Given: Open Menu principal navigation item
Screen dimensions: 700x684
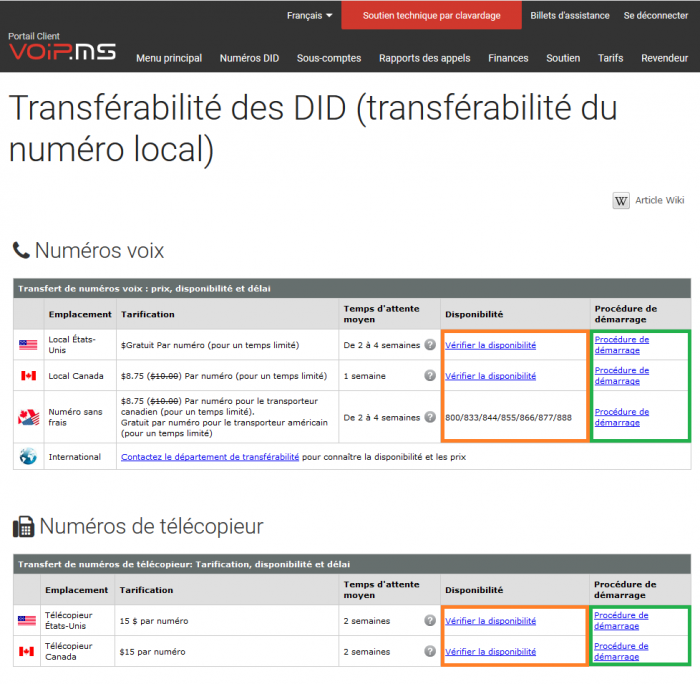Looking at the screenshot, I should coord(169,58).
